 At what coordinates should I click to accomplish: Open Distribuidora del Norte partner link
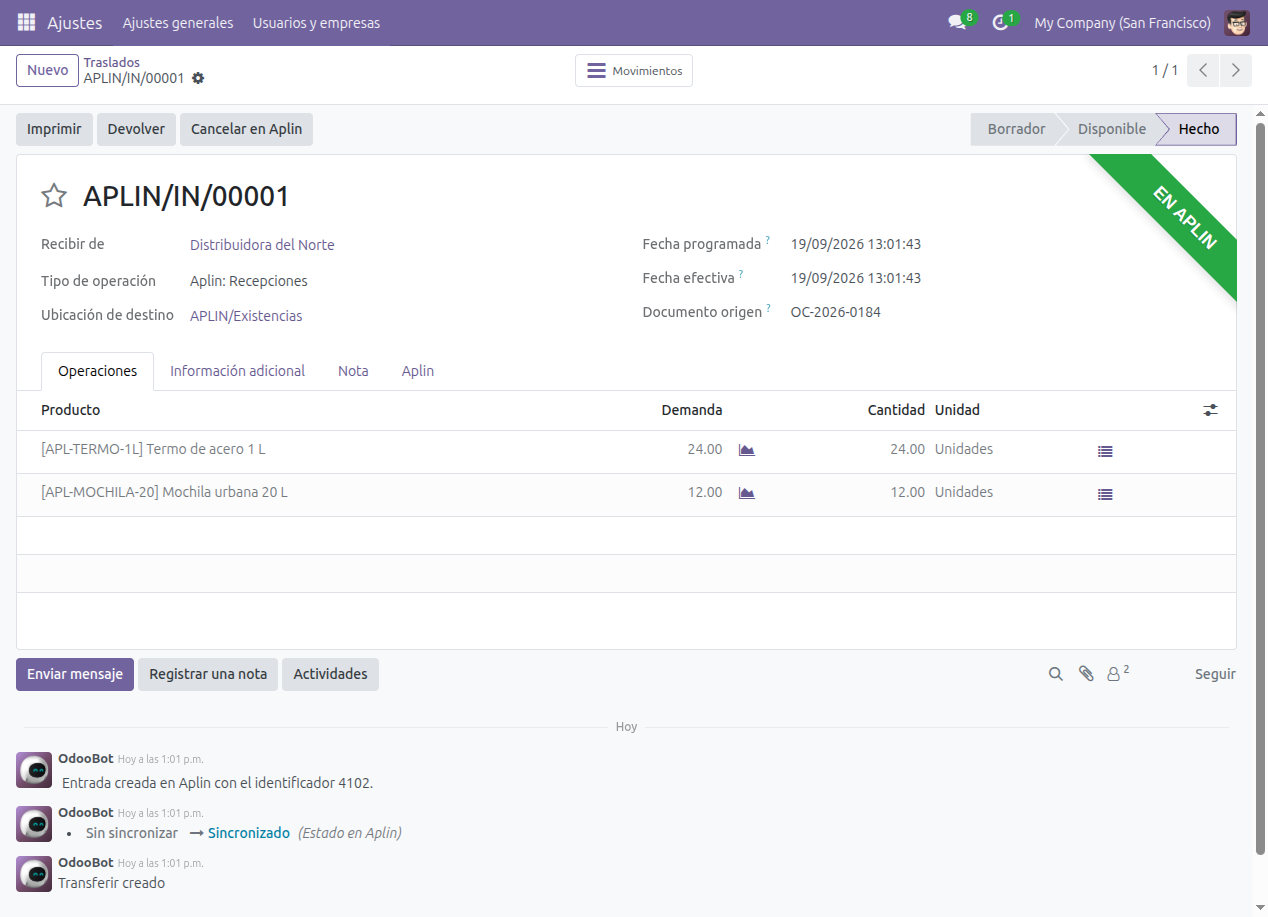coord(262,245)
